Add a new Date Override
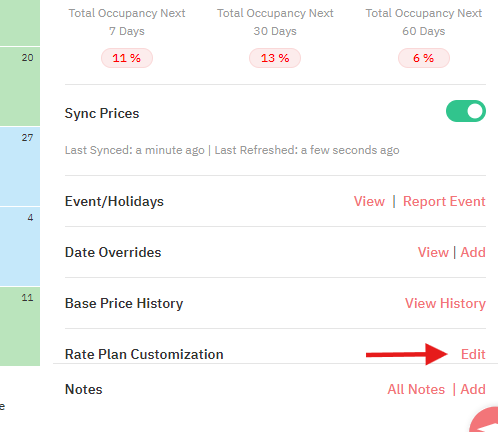The image size is (498, 432). click(x=473, y=252)
